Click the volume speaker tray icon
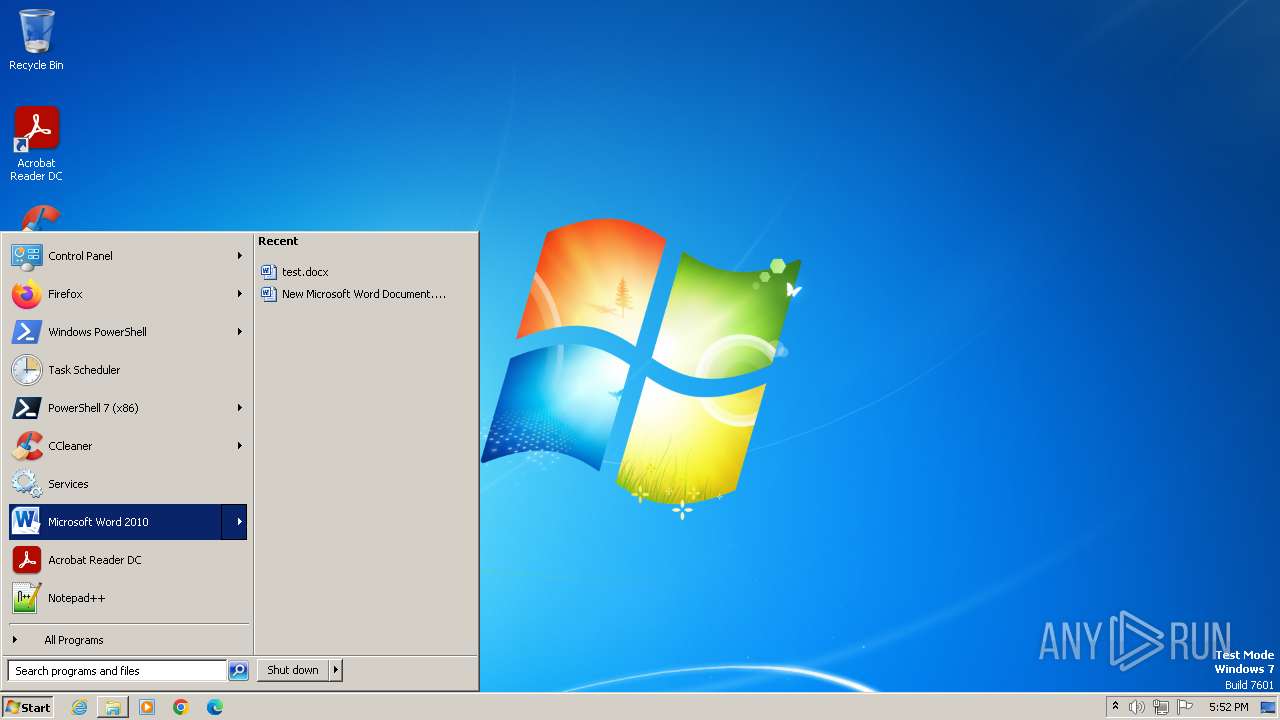Image resolution: width=1280 pixels, height=720 pixels. [x=1137, y=707]
